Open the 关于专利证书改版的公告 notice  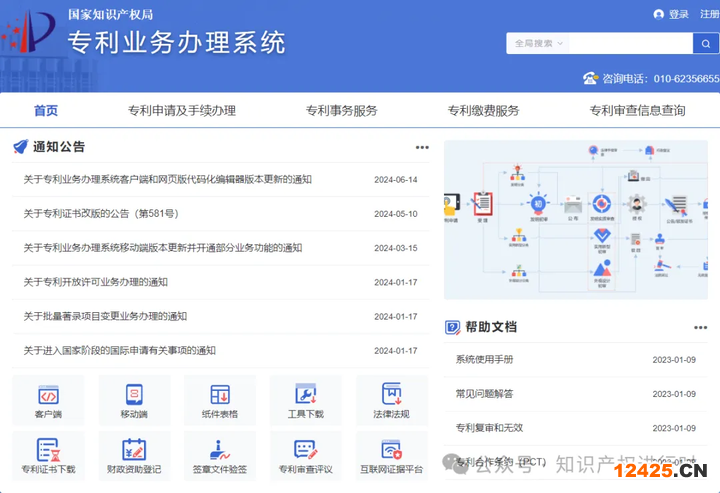click(x=101, y=214)
